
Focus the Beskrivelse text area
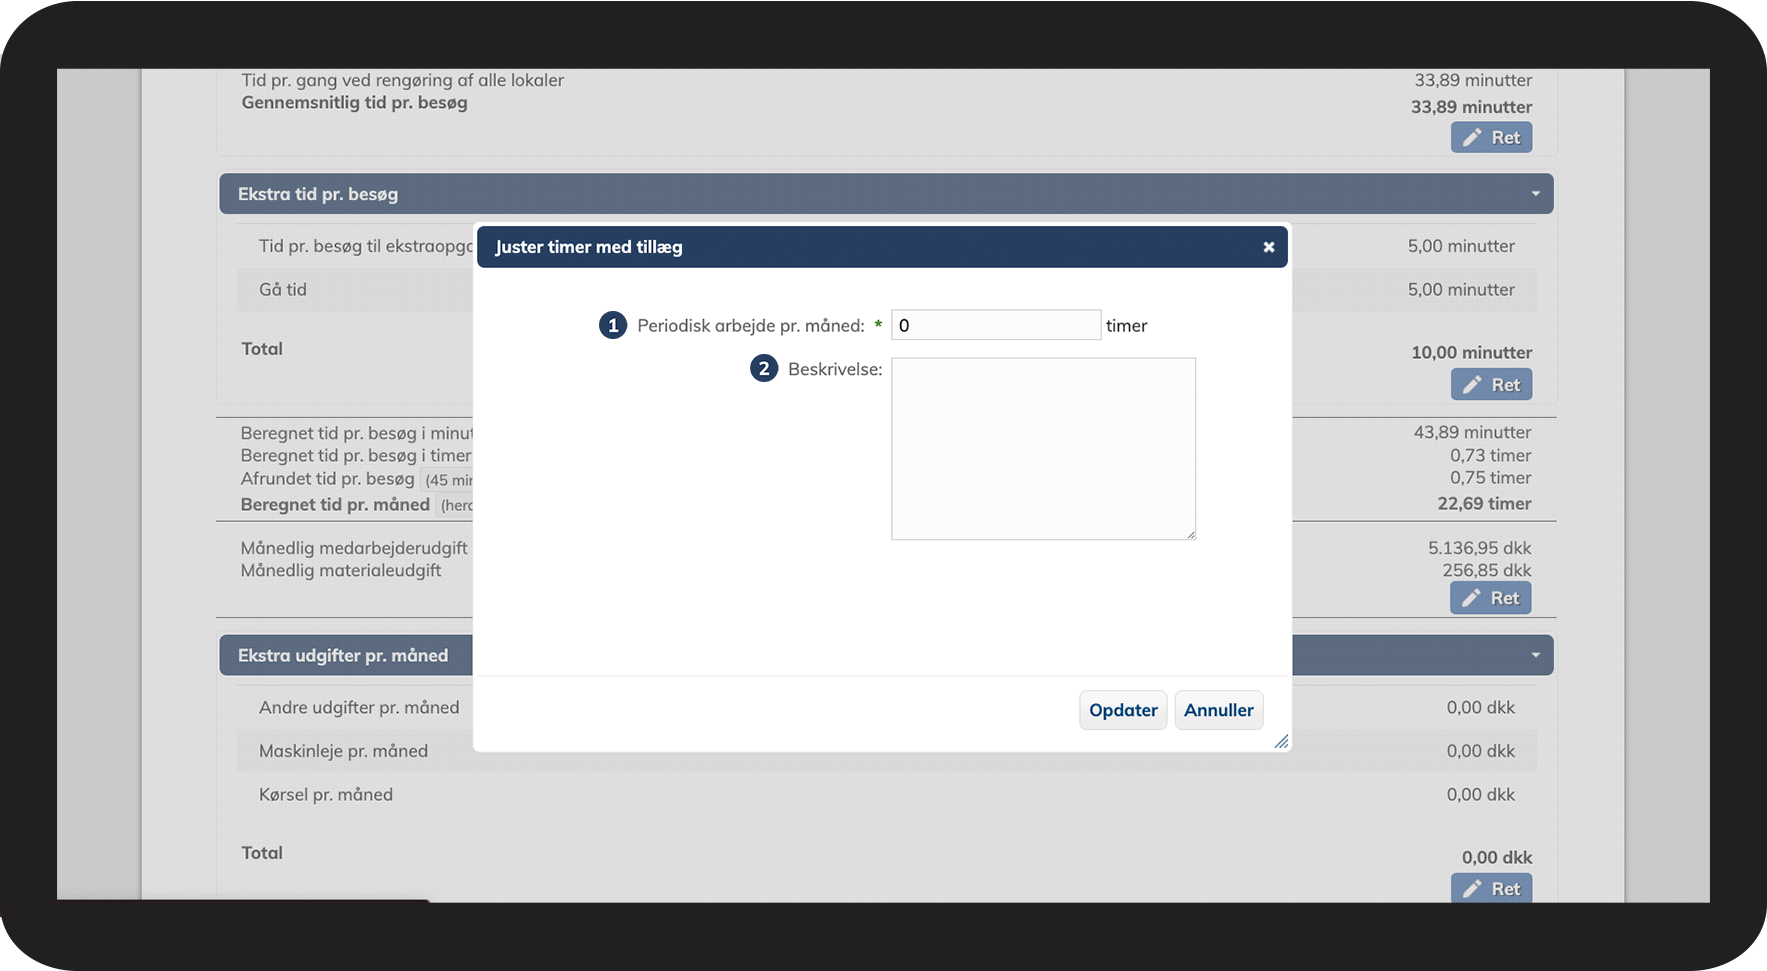(x=1043, y=449)
